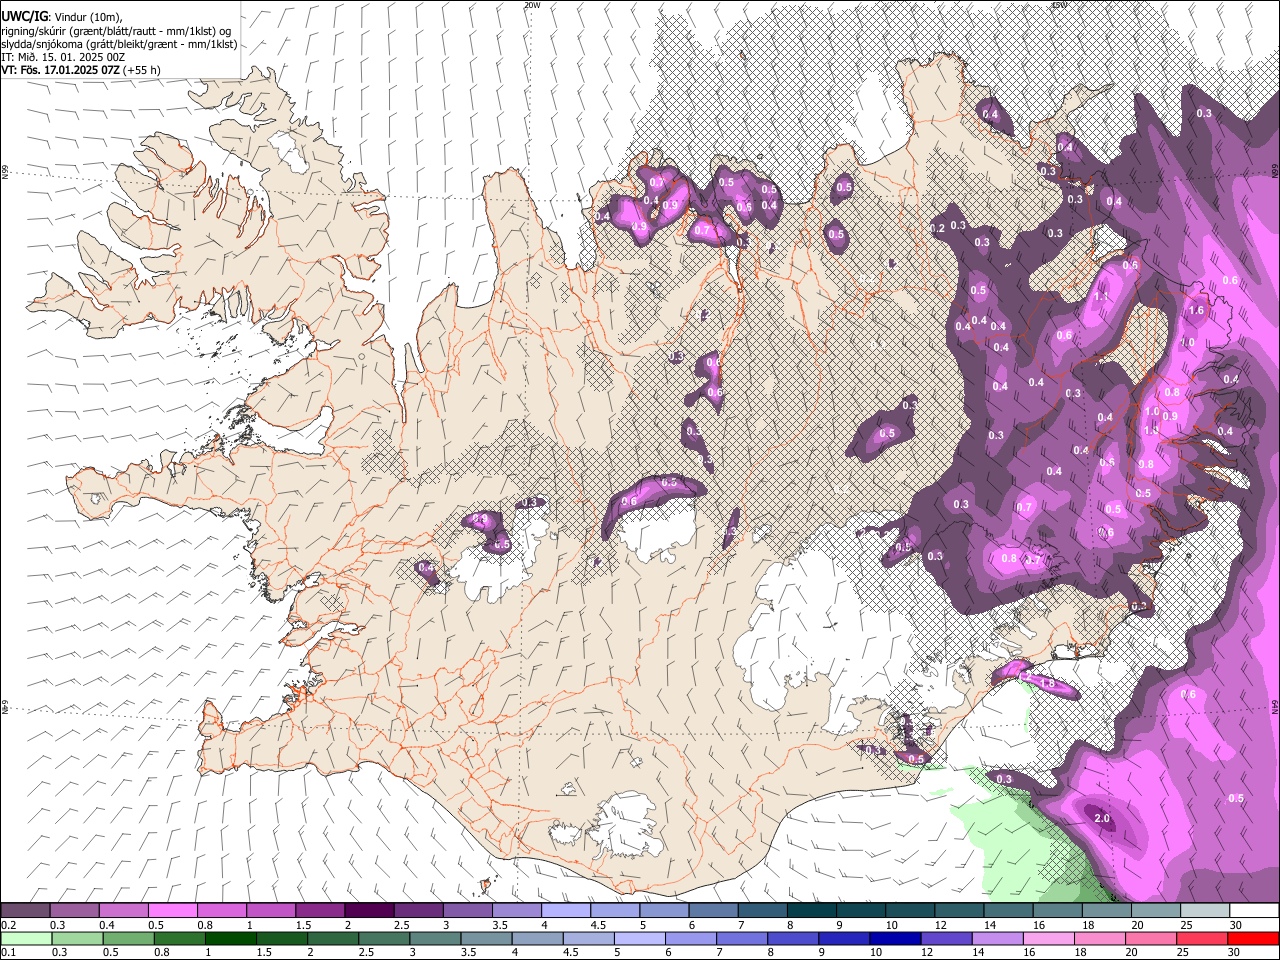Click the 2.0 precipitation value on the map
The height and width of the screenshot is (960, 1280).
tap(1102, 818)
